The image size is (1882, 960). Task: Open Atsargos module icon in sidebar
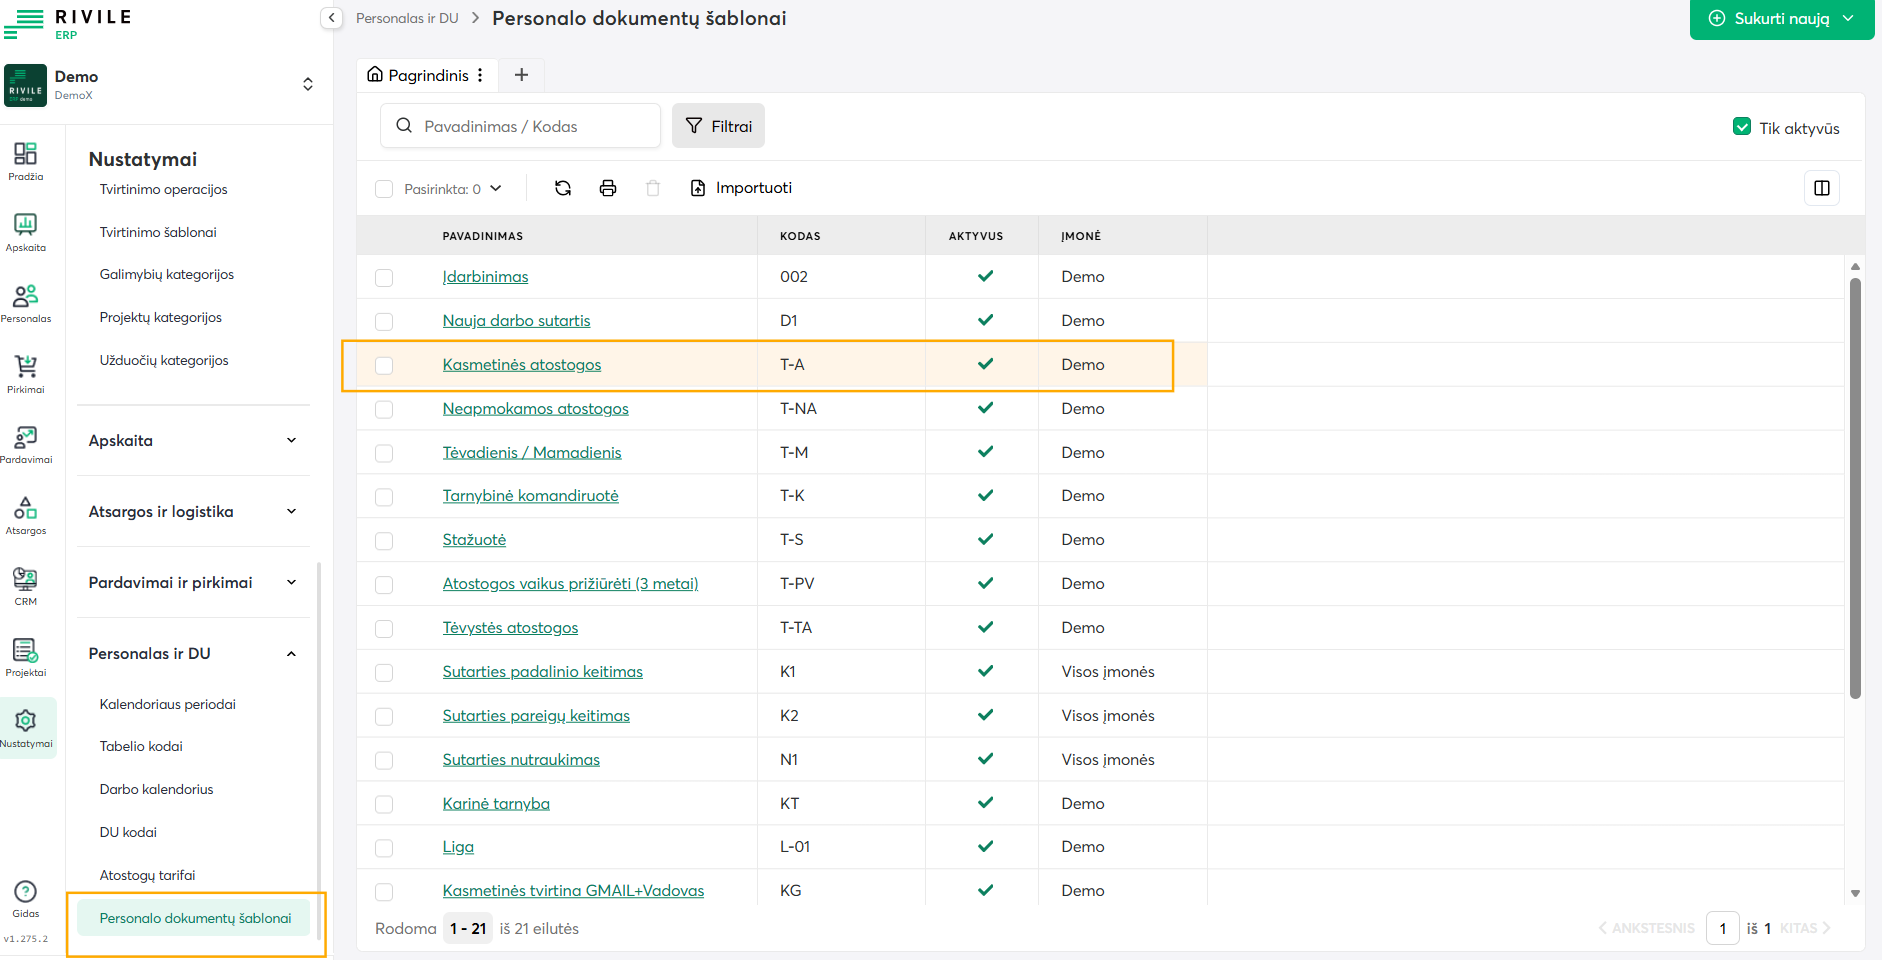click(26, 516)
